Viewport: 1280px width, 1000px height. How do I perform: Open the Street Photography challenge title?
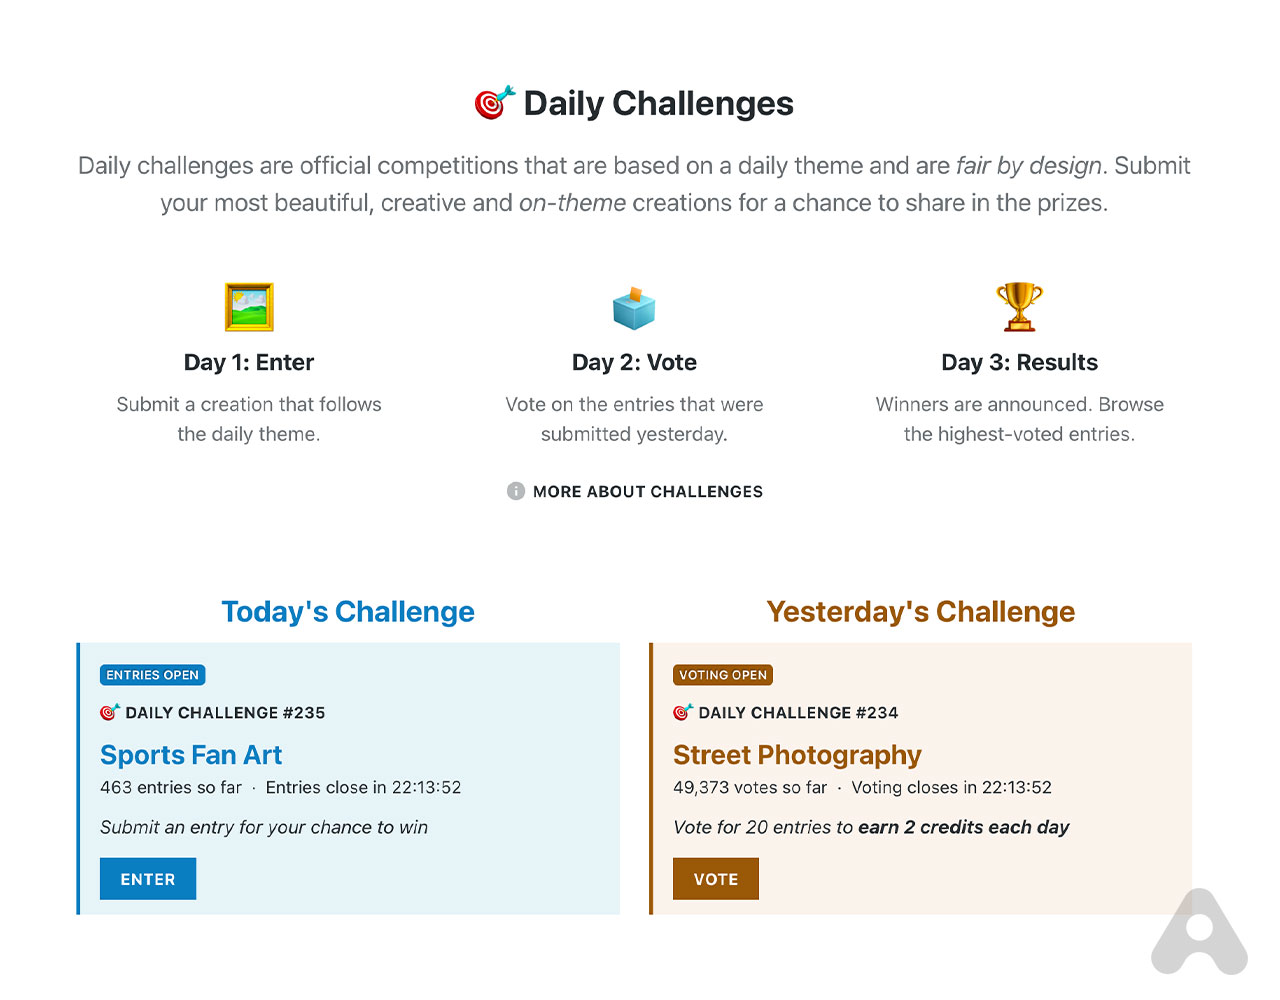point(797,755)
